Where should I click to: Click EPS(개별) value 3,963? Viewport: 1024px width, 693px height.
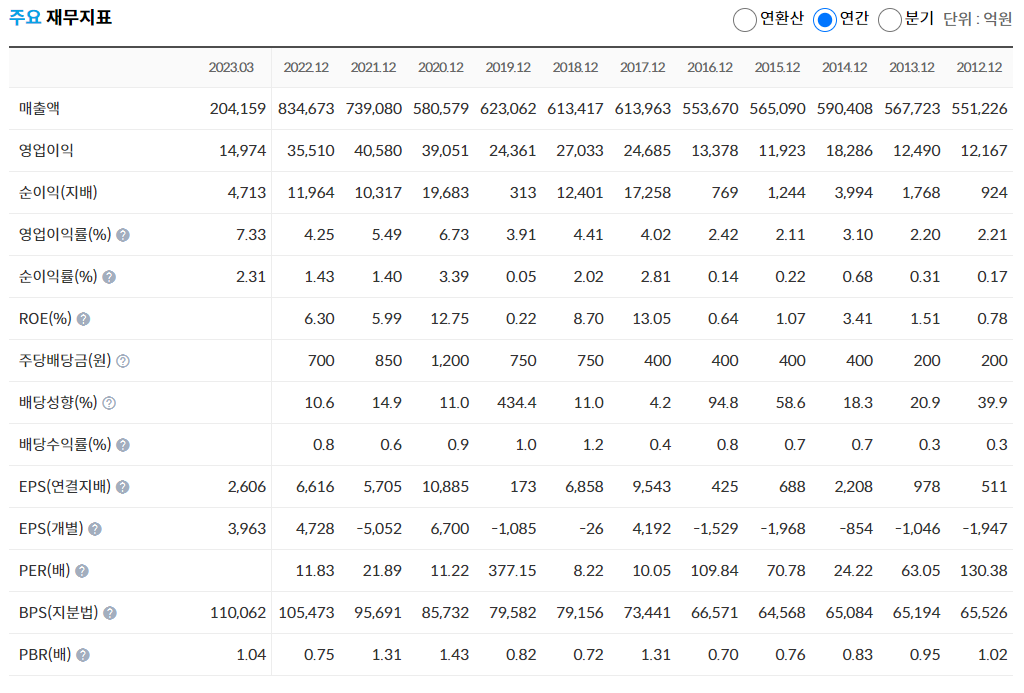pos(247,529)
